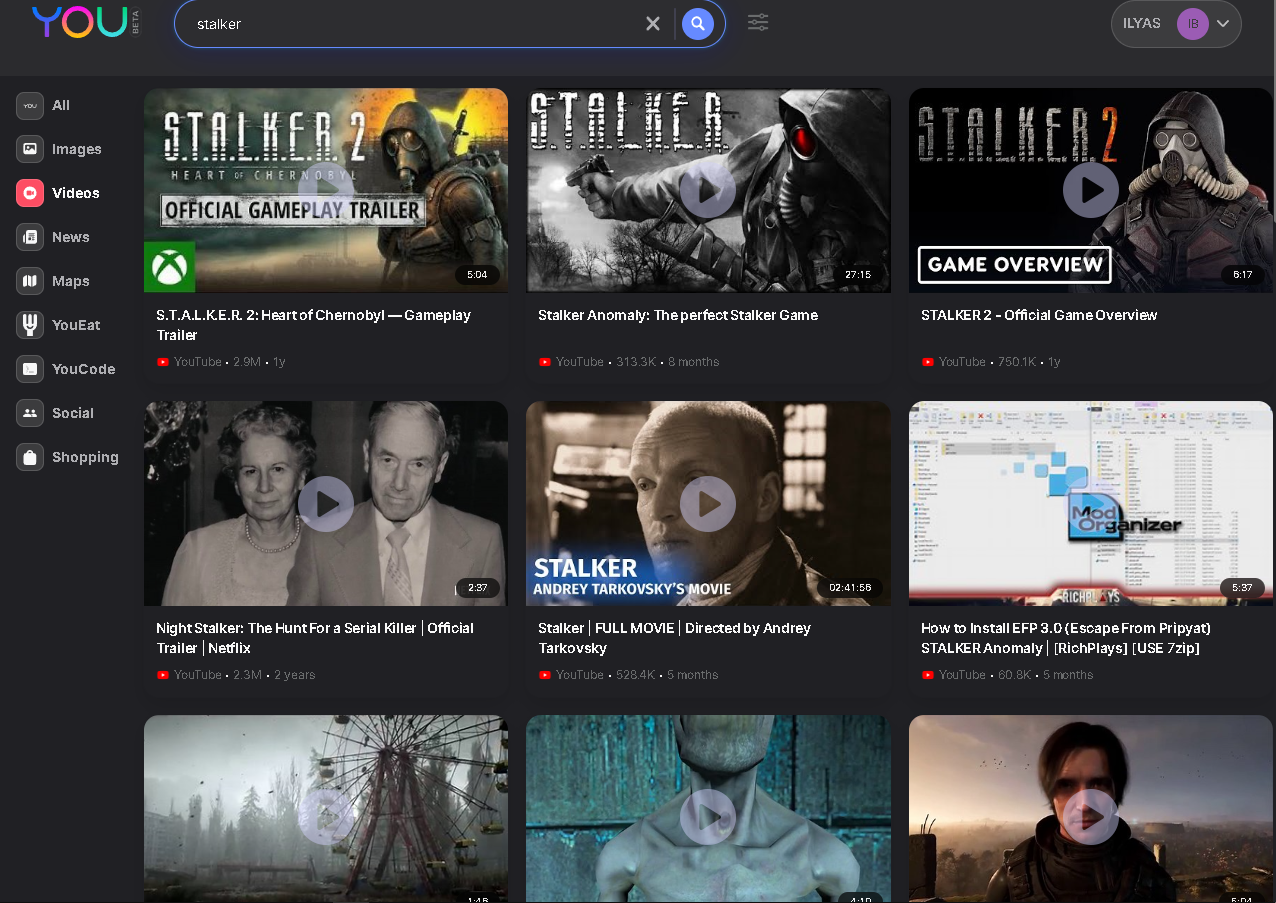Click YouTube source icon under Night Stalker

[x=163, y=675]
